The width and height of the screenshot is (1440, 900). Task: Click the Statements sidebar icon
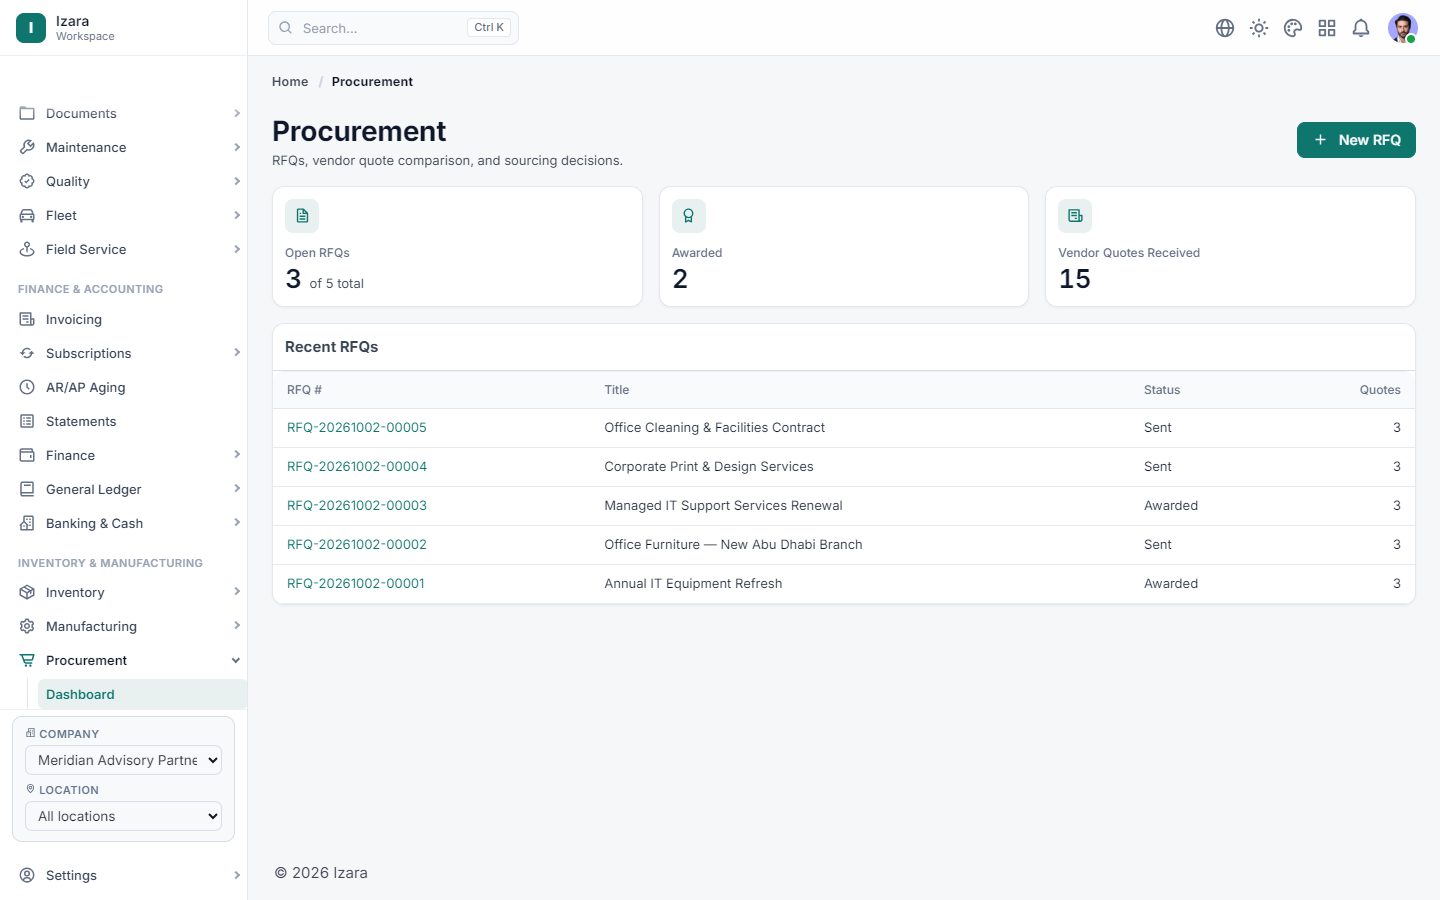[27, 421]
